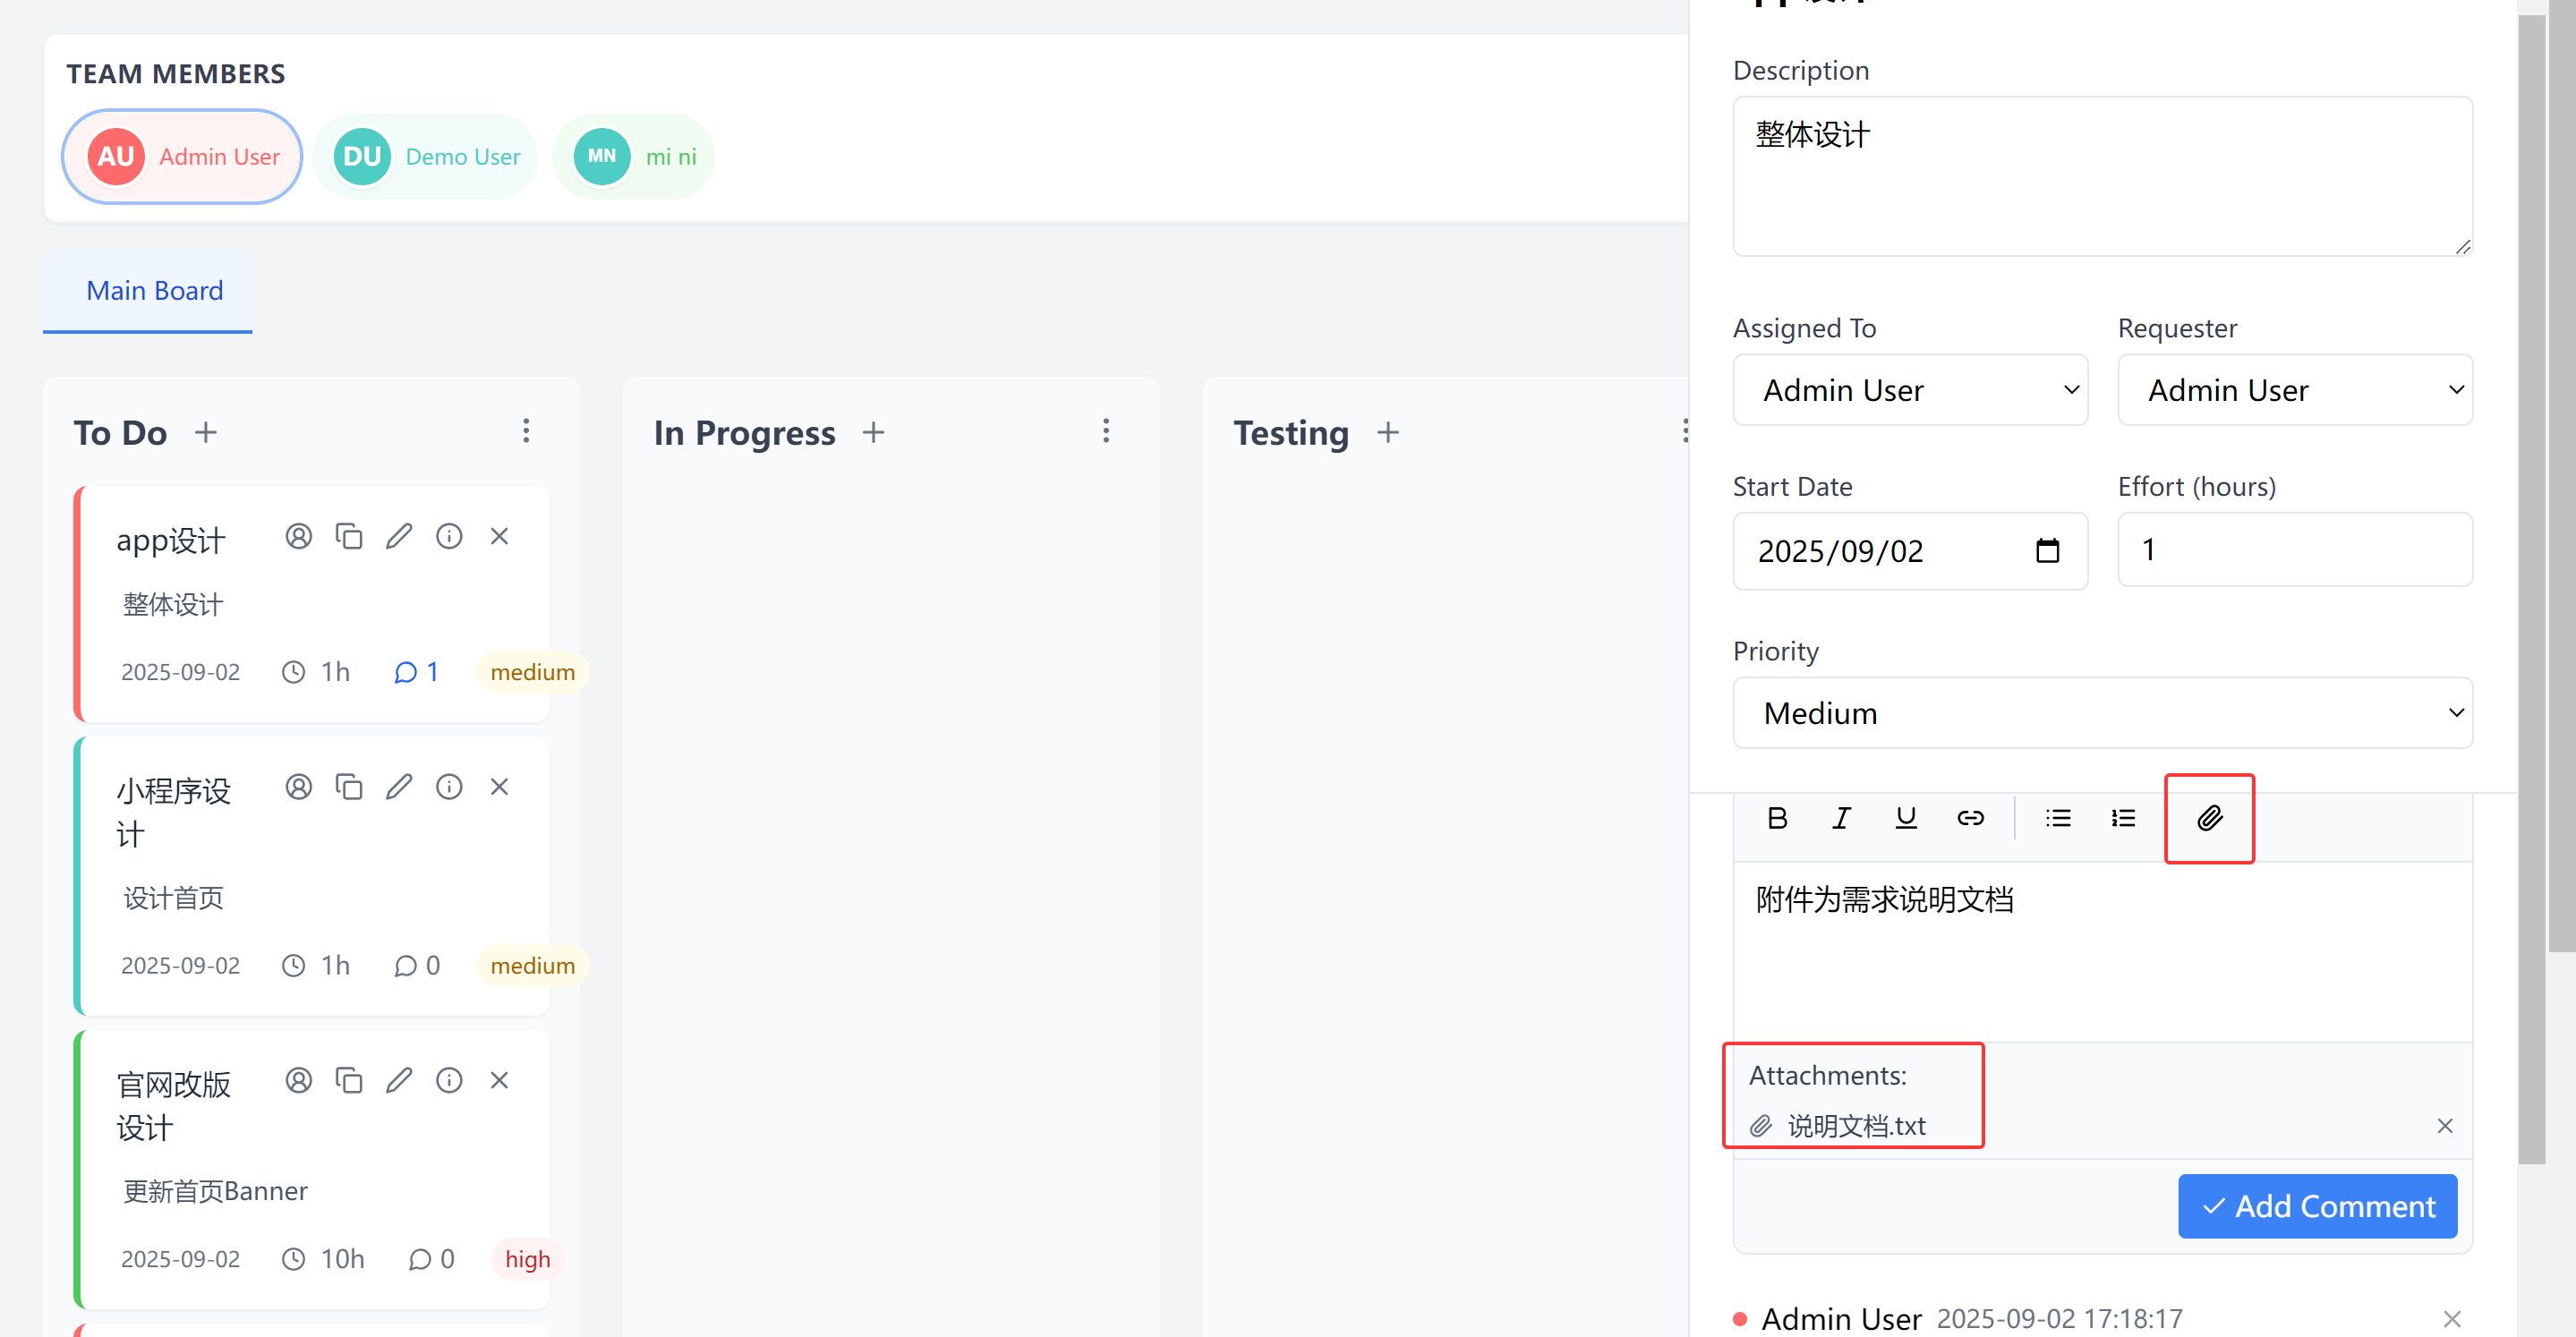Insert a link via the link icon
This screenshot has height=1337, width=2576.
click(1970, 818)
